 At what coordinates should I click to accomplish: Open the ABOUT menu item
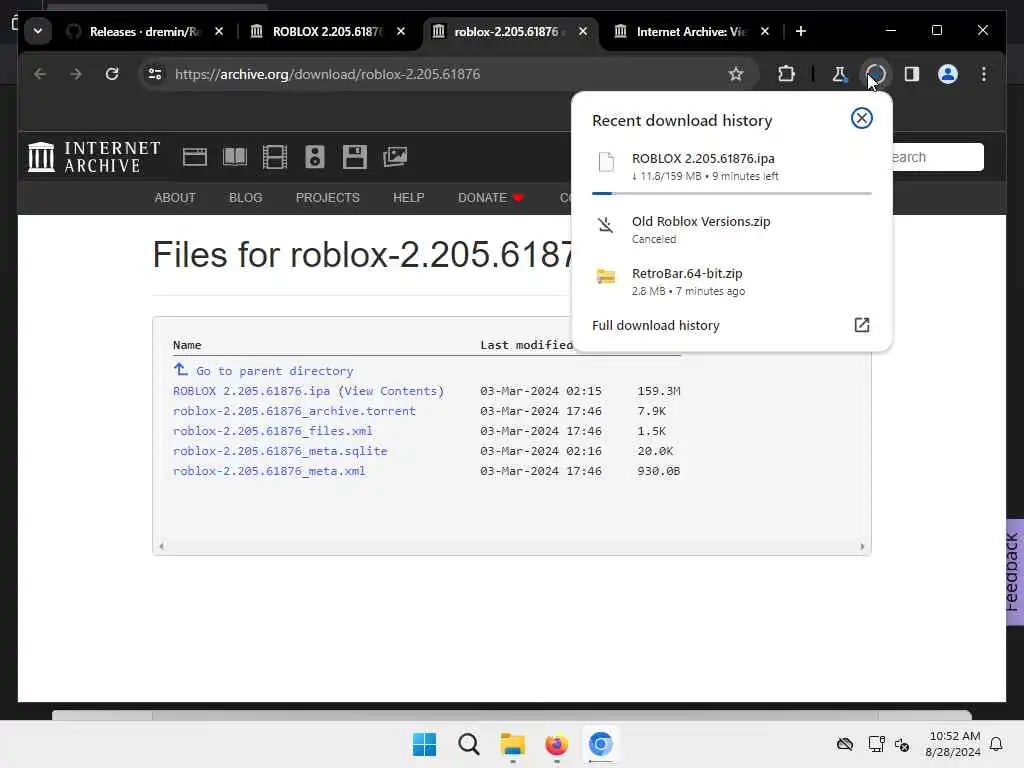pyautogui.click(x=175, y=197)
